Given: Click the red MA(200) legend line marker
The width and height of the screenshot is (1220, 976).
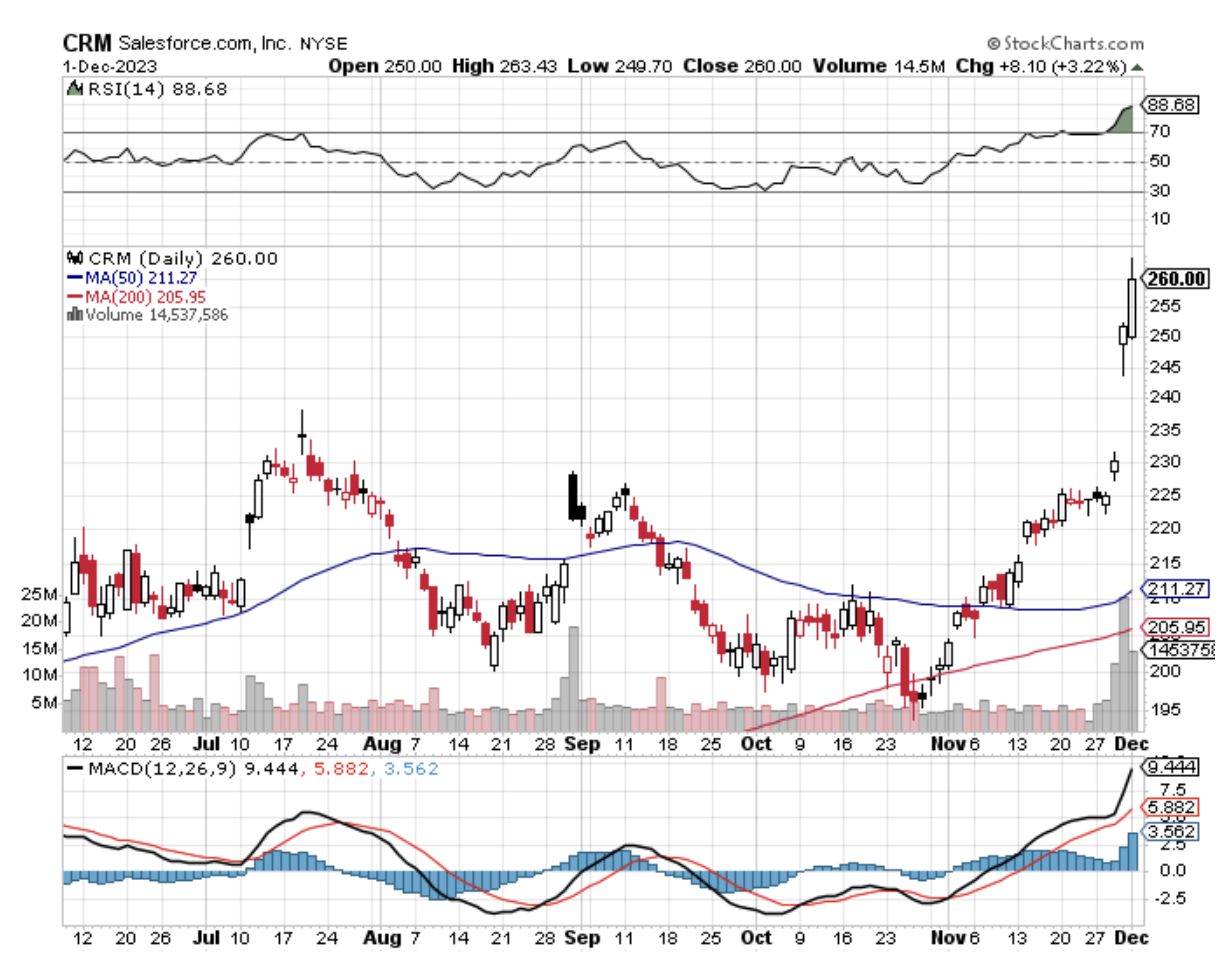Looking at the screenshot, I should pyautogui.click(x=74, y=296).
